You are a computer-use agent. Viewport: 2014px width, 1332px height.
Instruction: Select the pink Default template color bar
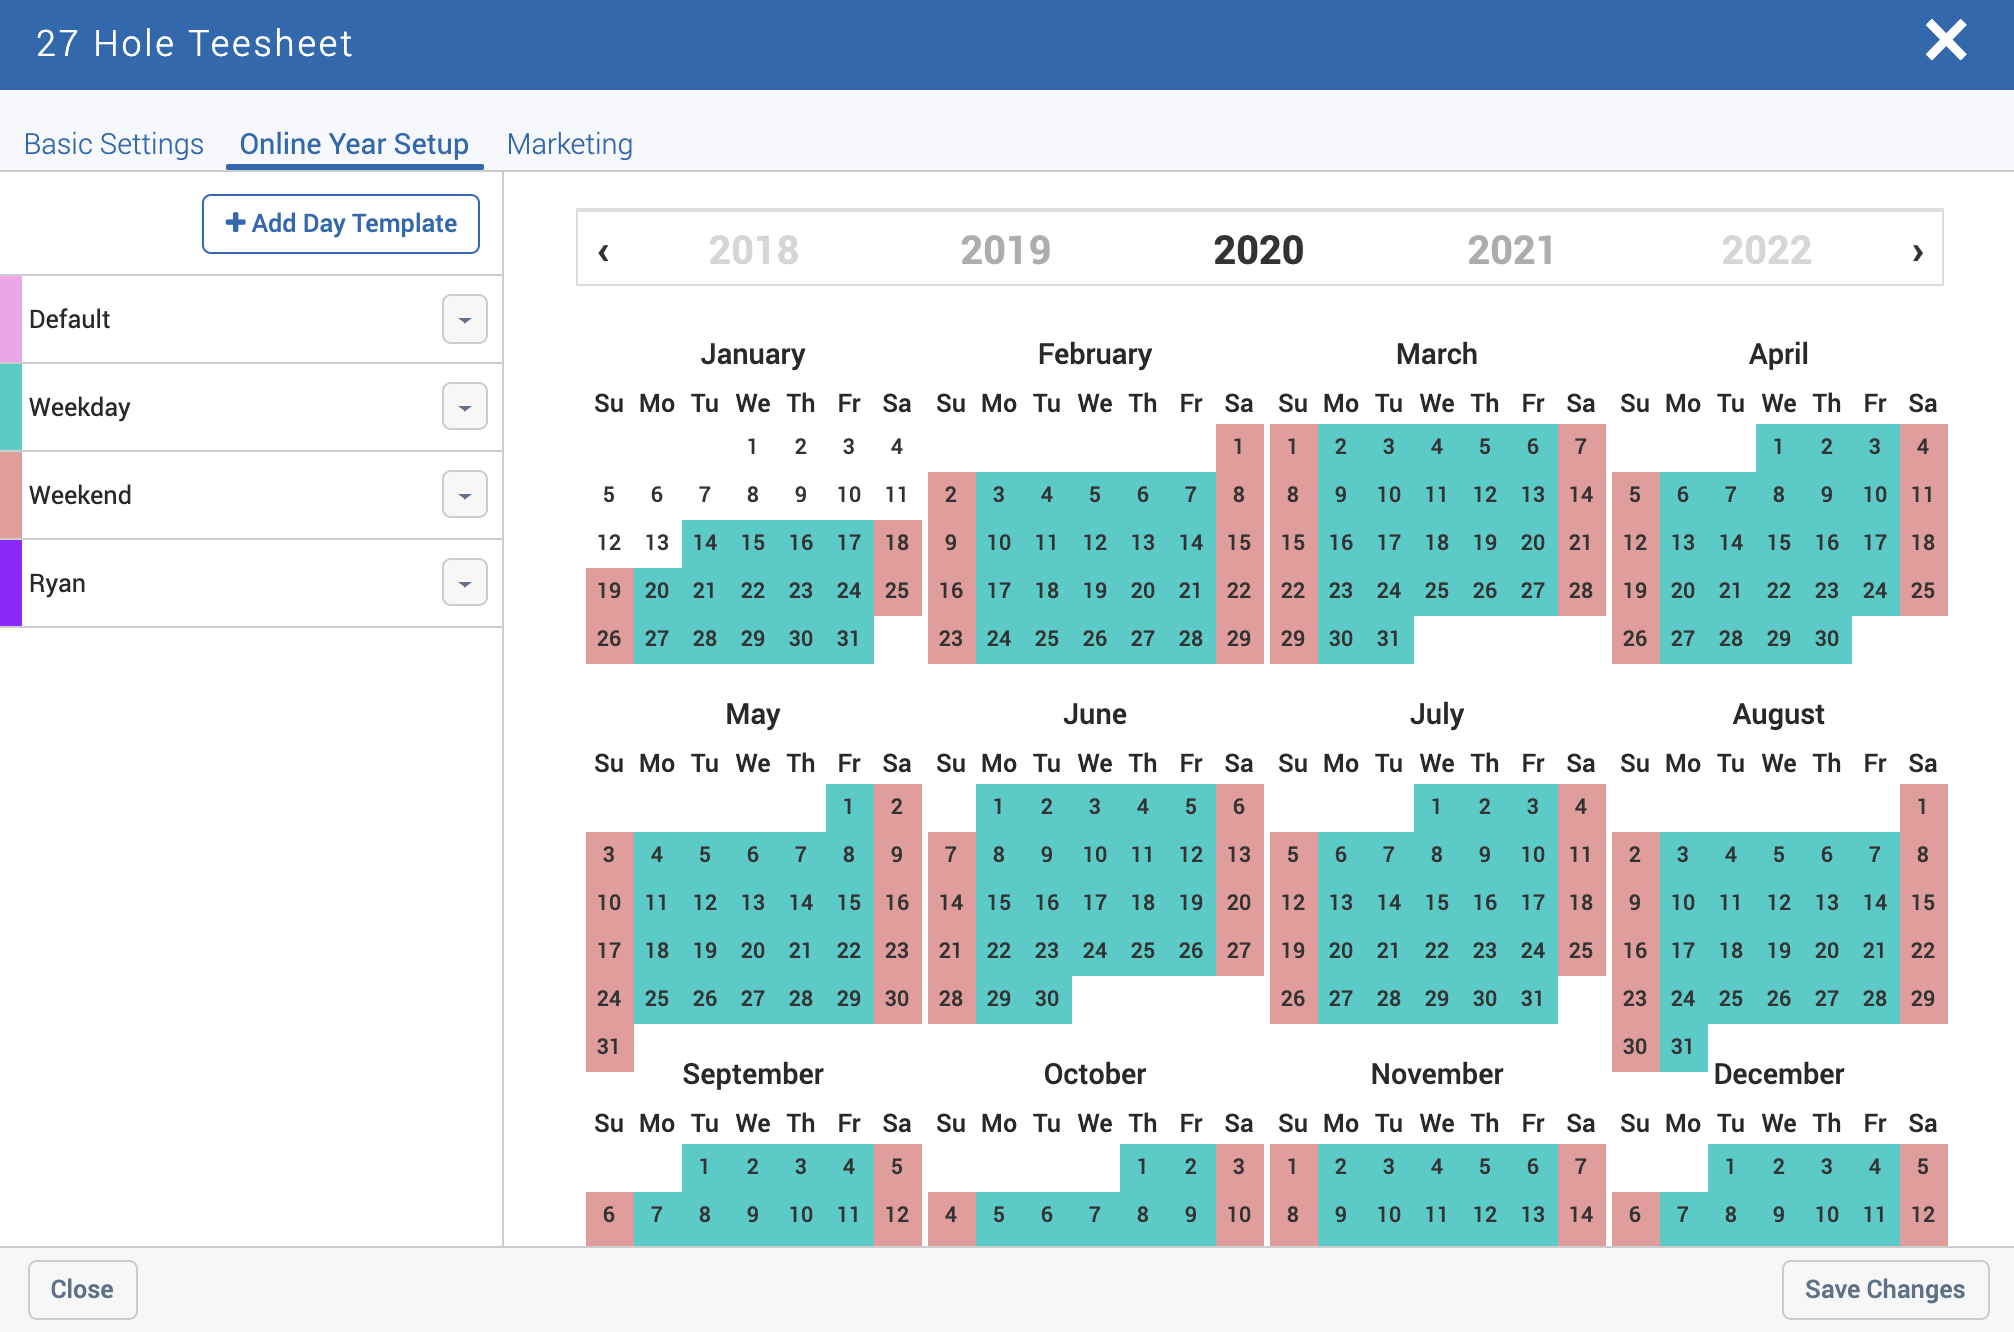click(x=11, y=320)
